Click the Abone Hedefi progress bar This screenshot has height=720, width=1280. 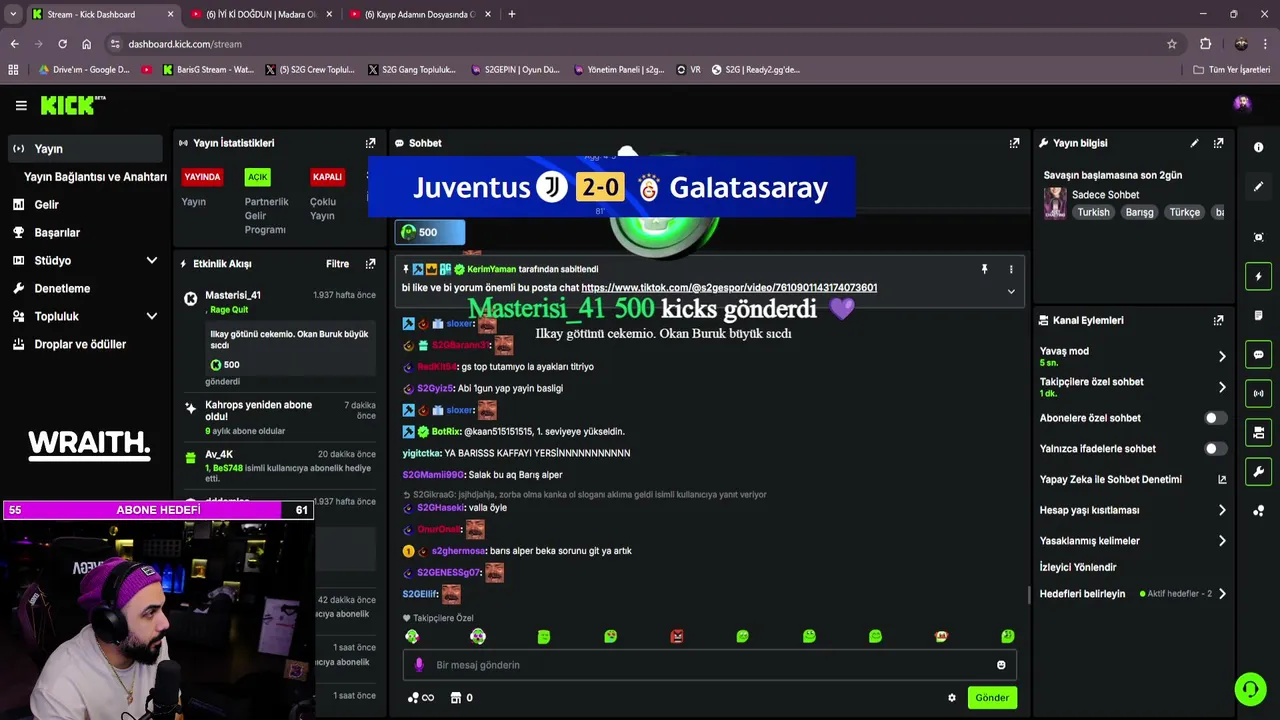(x=159, y=510)
